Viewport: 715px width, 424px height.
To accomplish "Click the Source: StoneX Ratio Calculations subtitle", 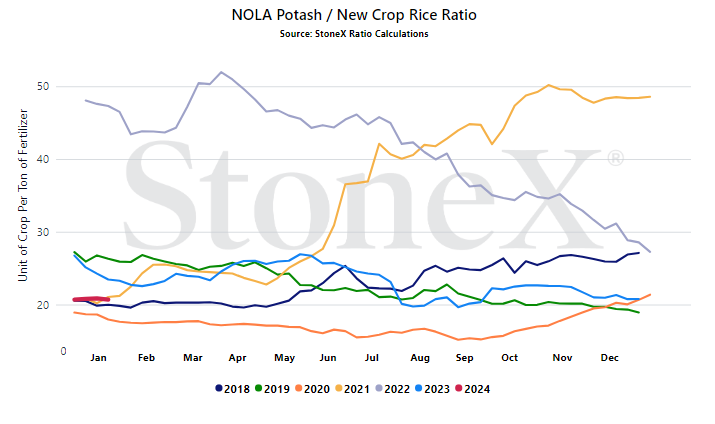I will pos(354,34).
